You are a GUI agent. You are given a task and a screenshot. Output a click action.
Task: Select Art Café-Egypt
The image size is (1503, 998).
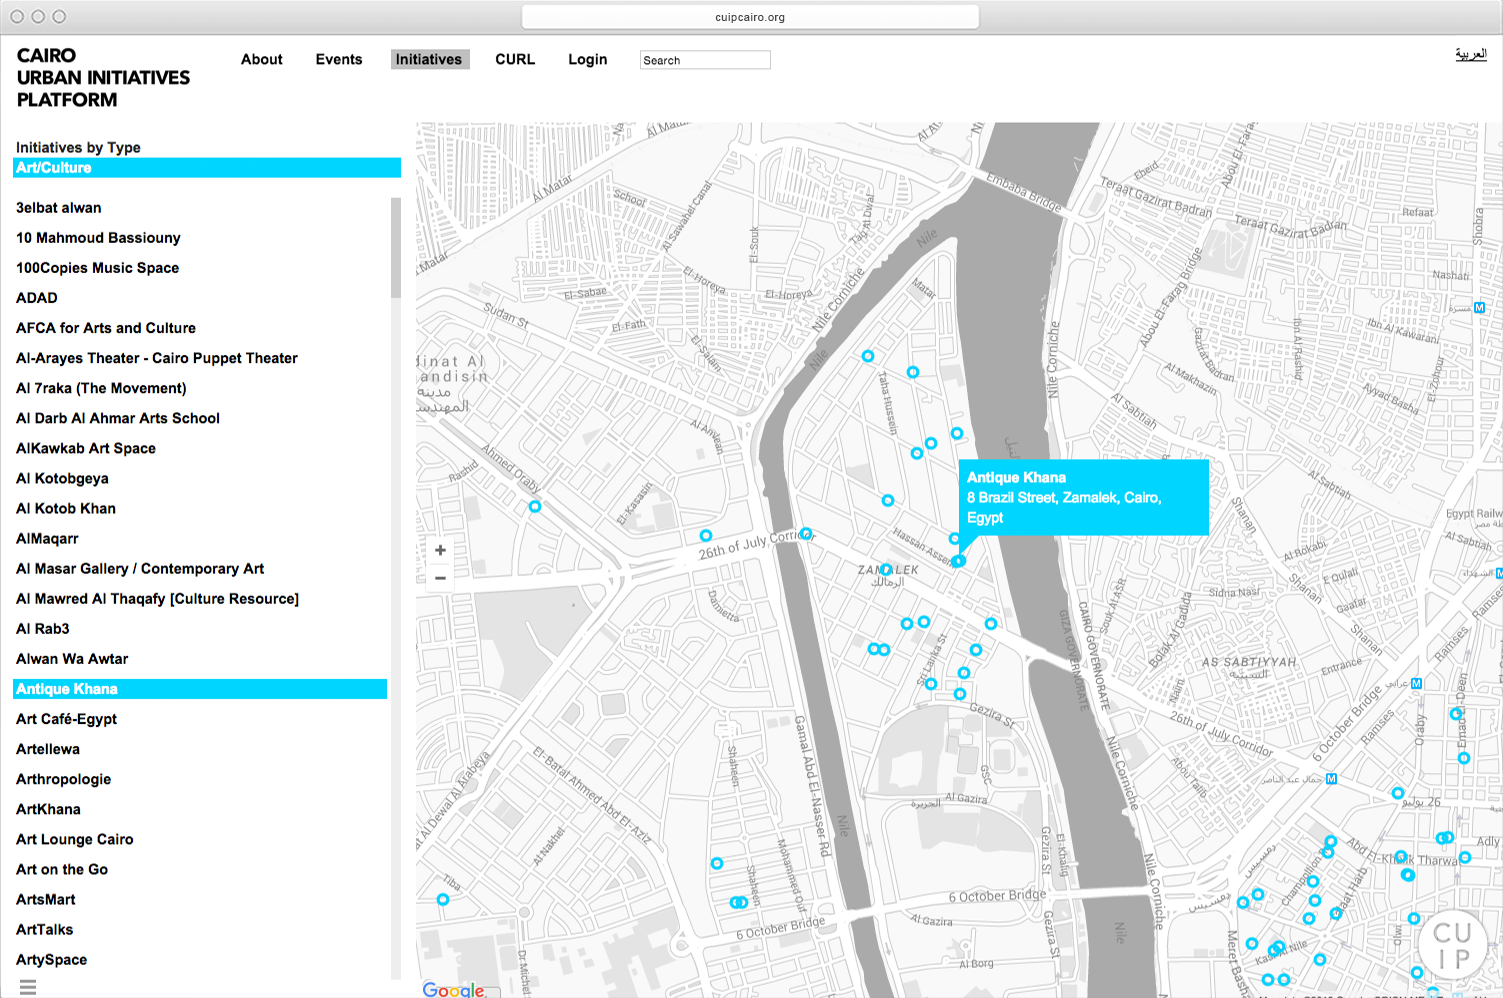(x=67, y=719)
